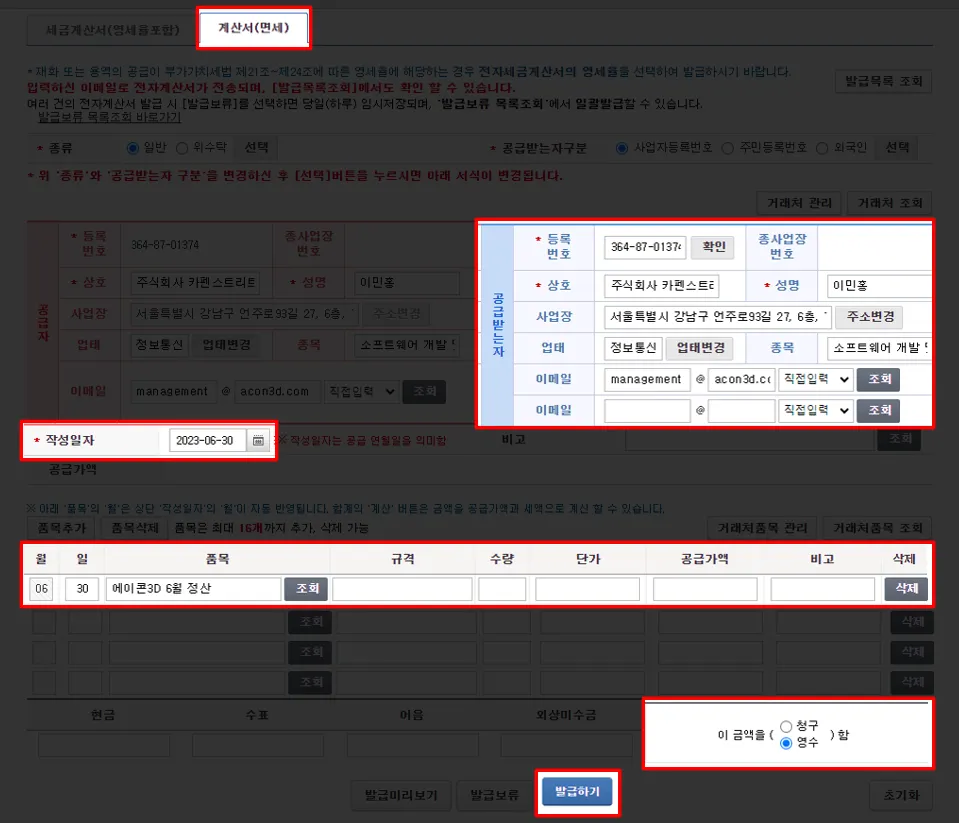The image size is (959, 823).
Task: Focus the 어음 amount field
Action: 412,746
